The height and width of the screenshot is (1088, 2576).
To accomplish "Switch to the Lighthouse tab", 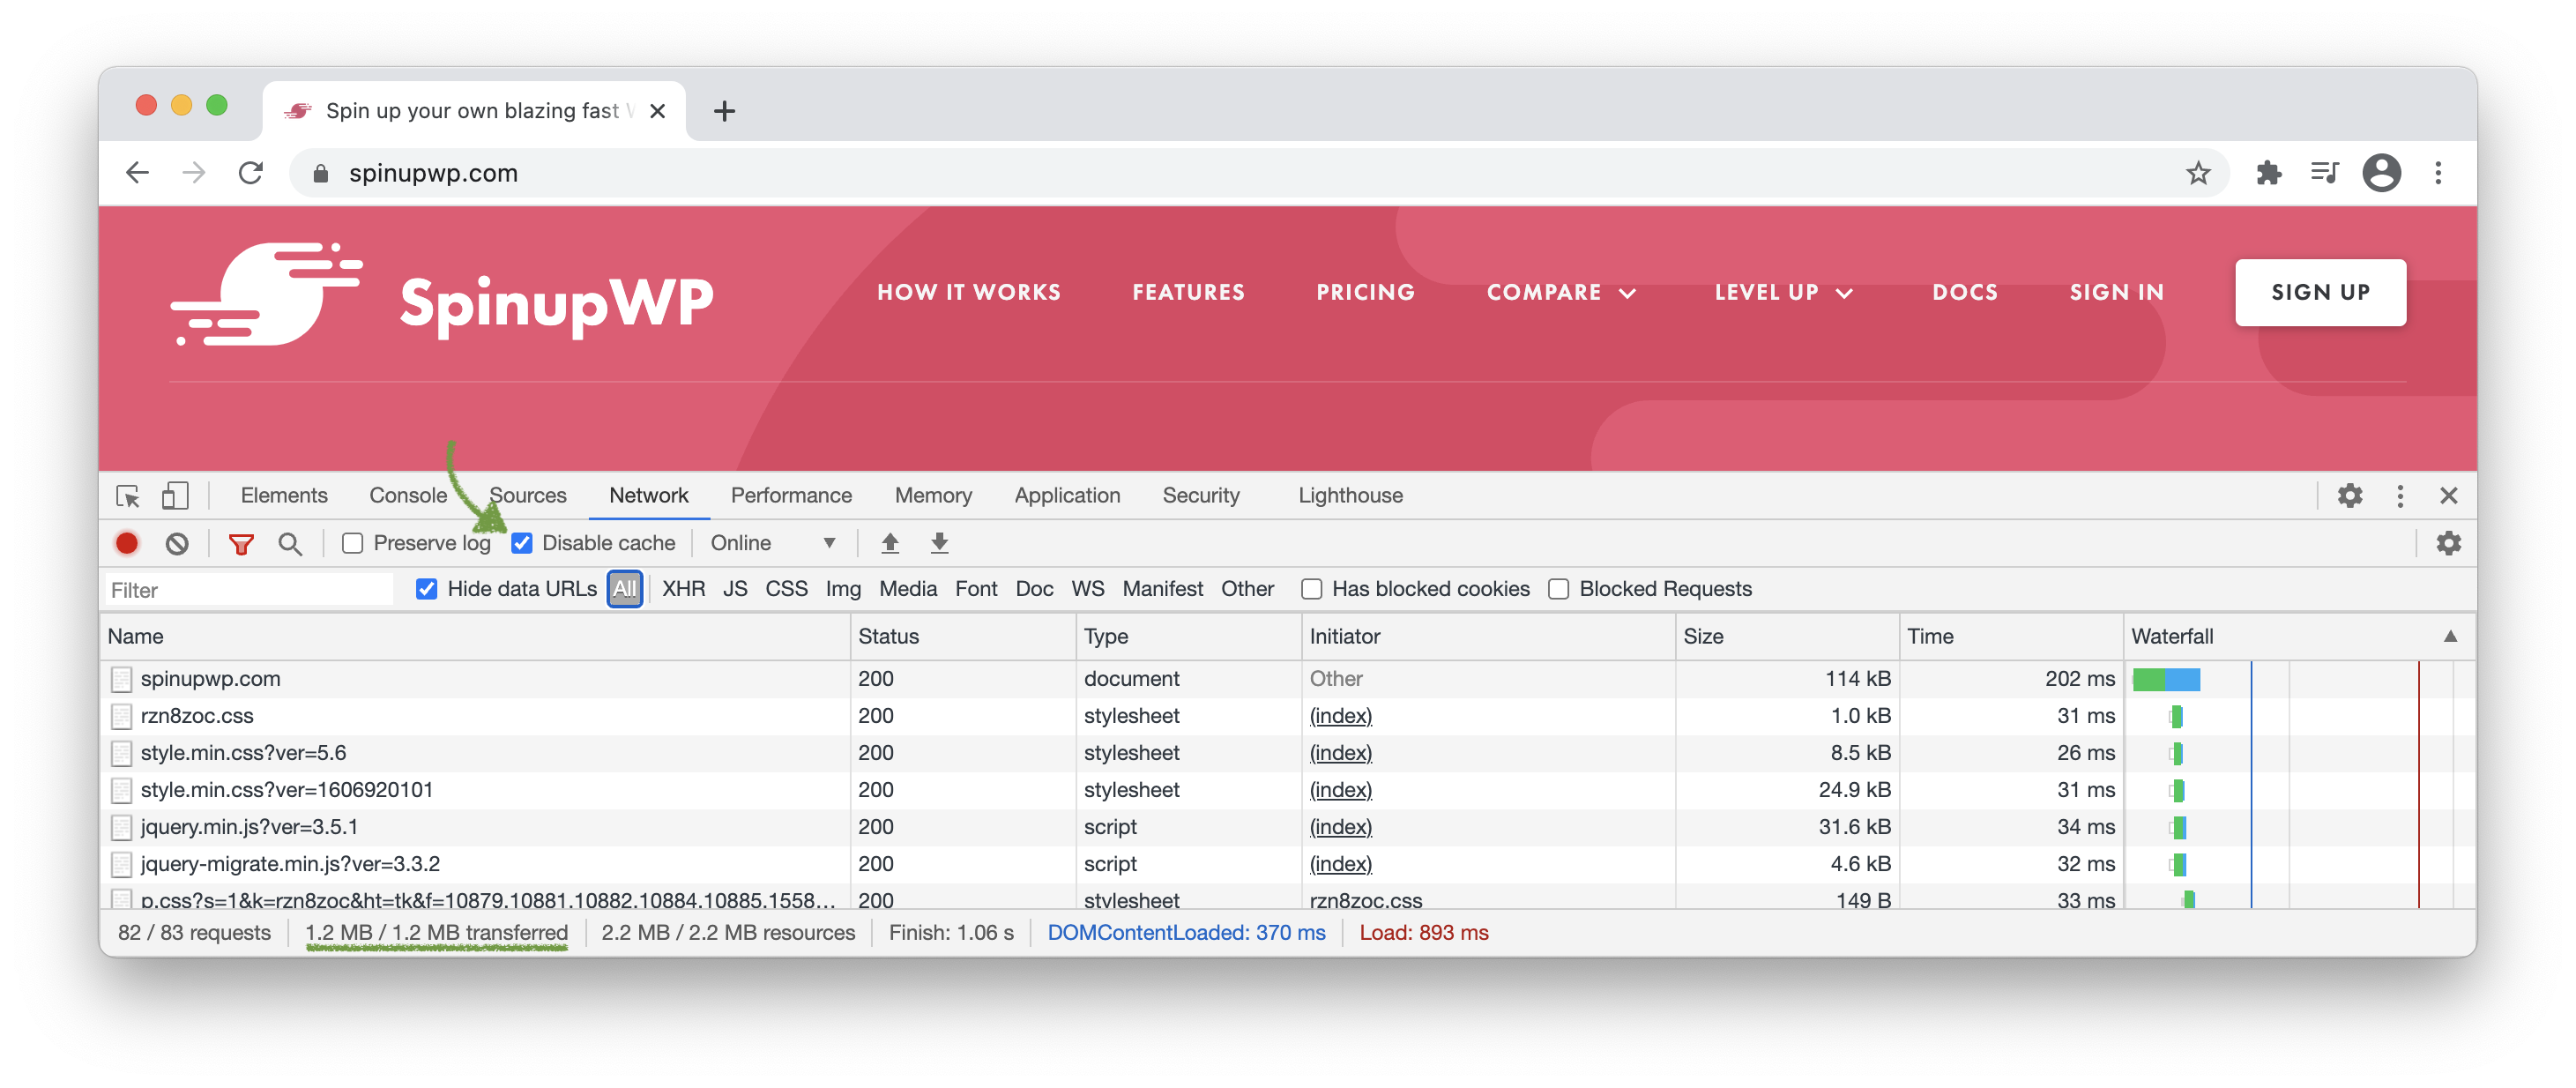I will click(1350, 496).
